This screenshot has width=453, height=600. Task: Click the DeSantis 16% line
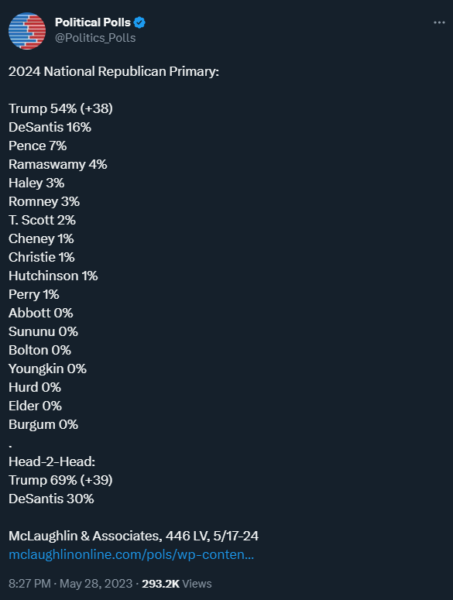(50, 127)
